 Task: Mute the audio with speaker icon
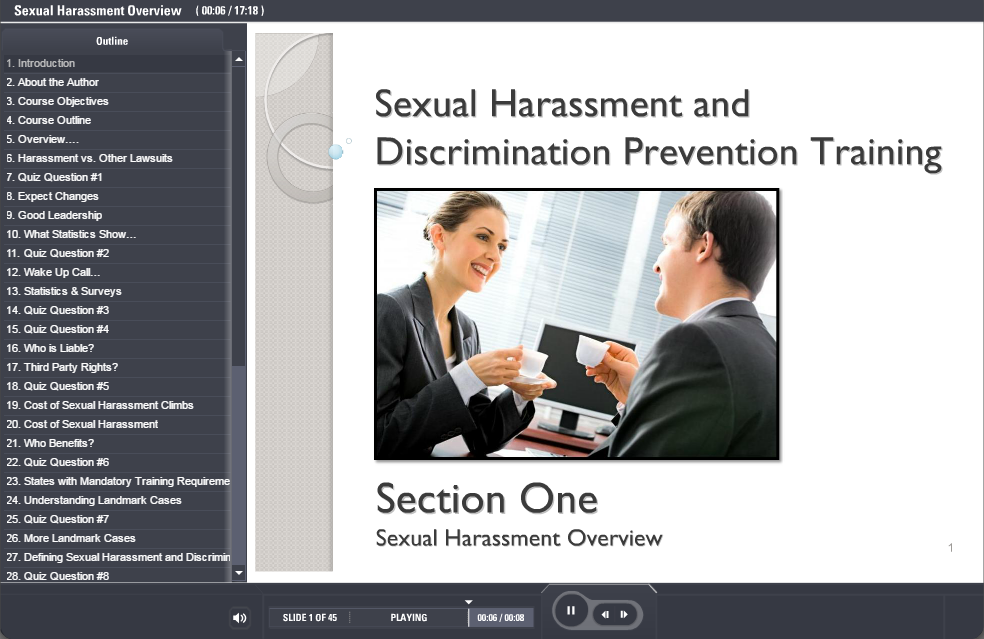tap(239, 618)
